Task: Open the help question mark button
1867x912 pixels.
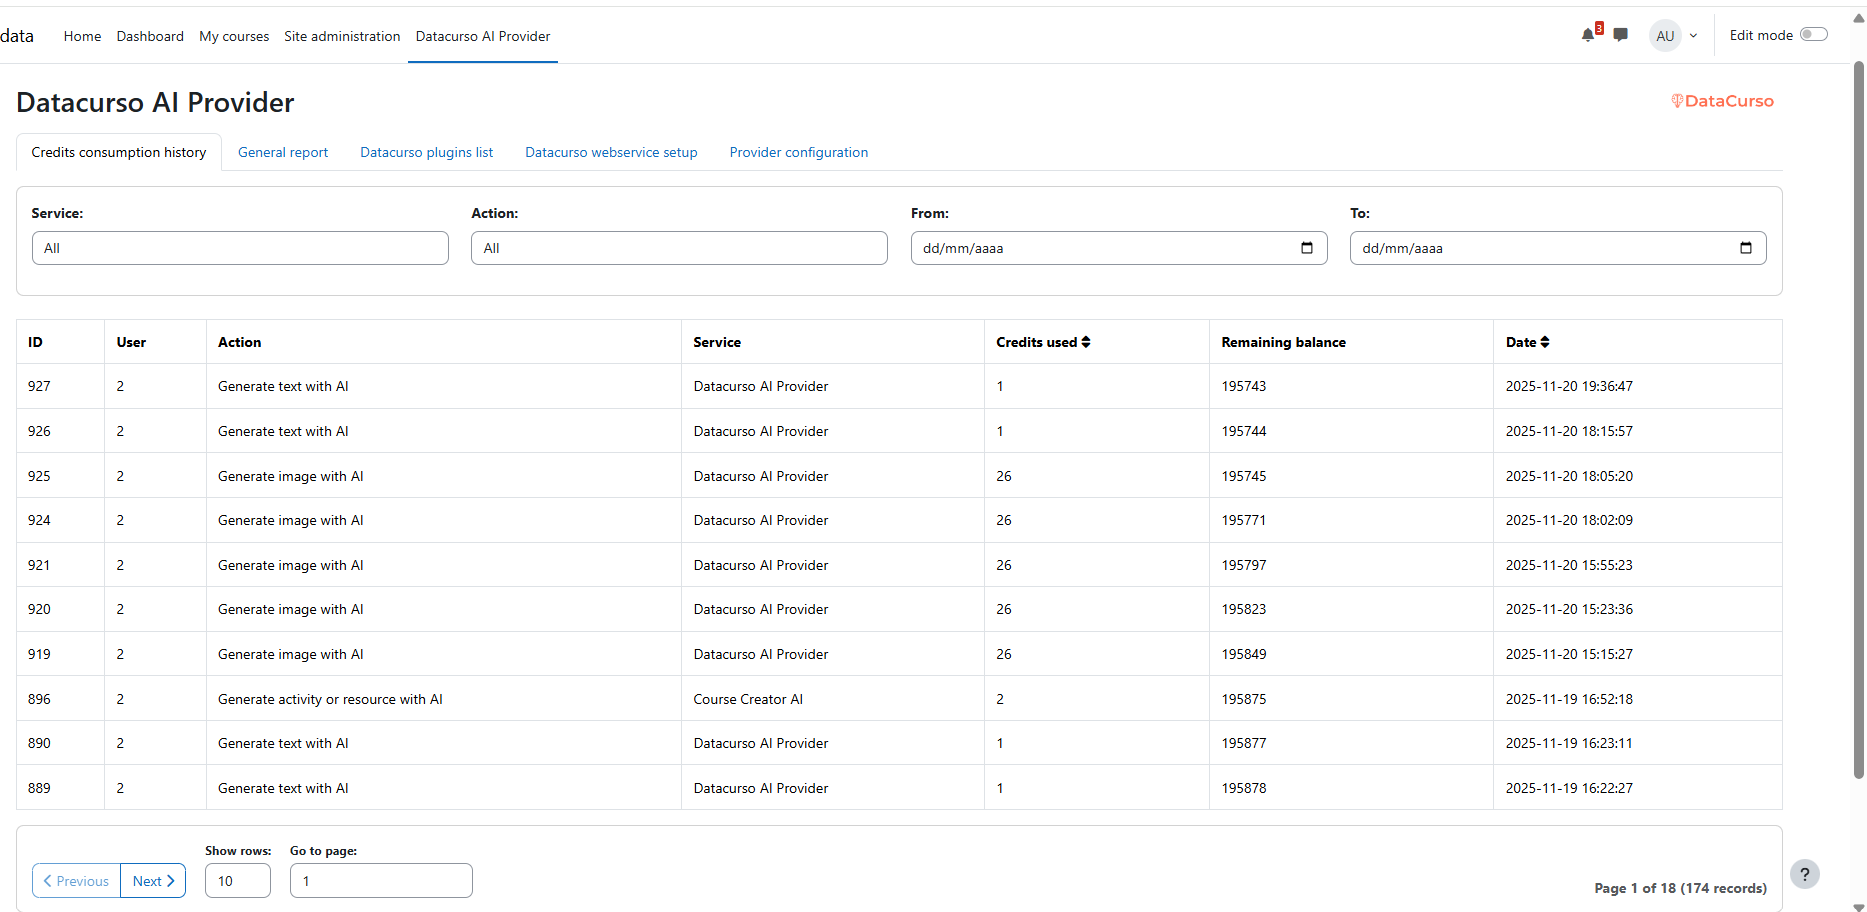Action: coord(1805,874)
